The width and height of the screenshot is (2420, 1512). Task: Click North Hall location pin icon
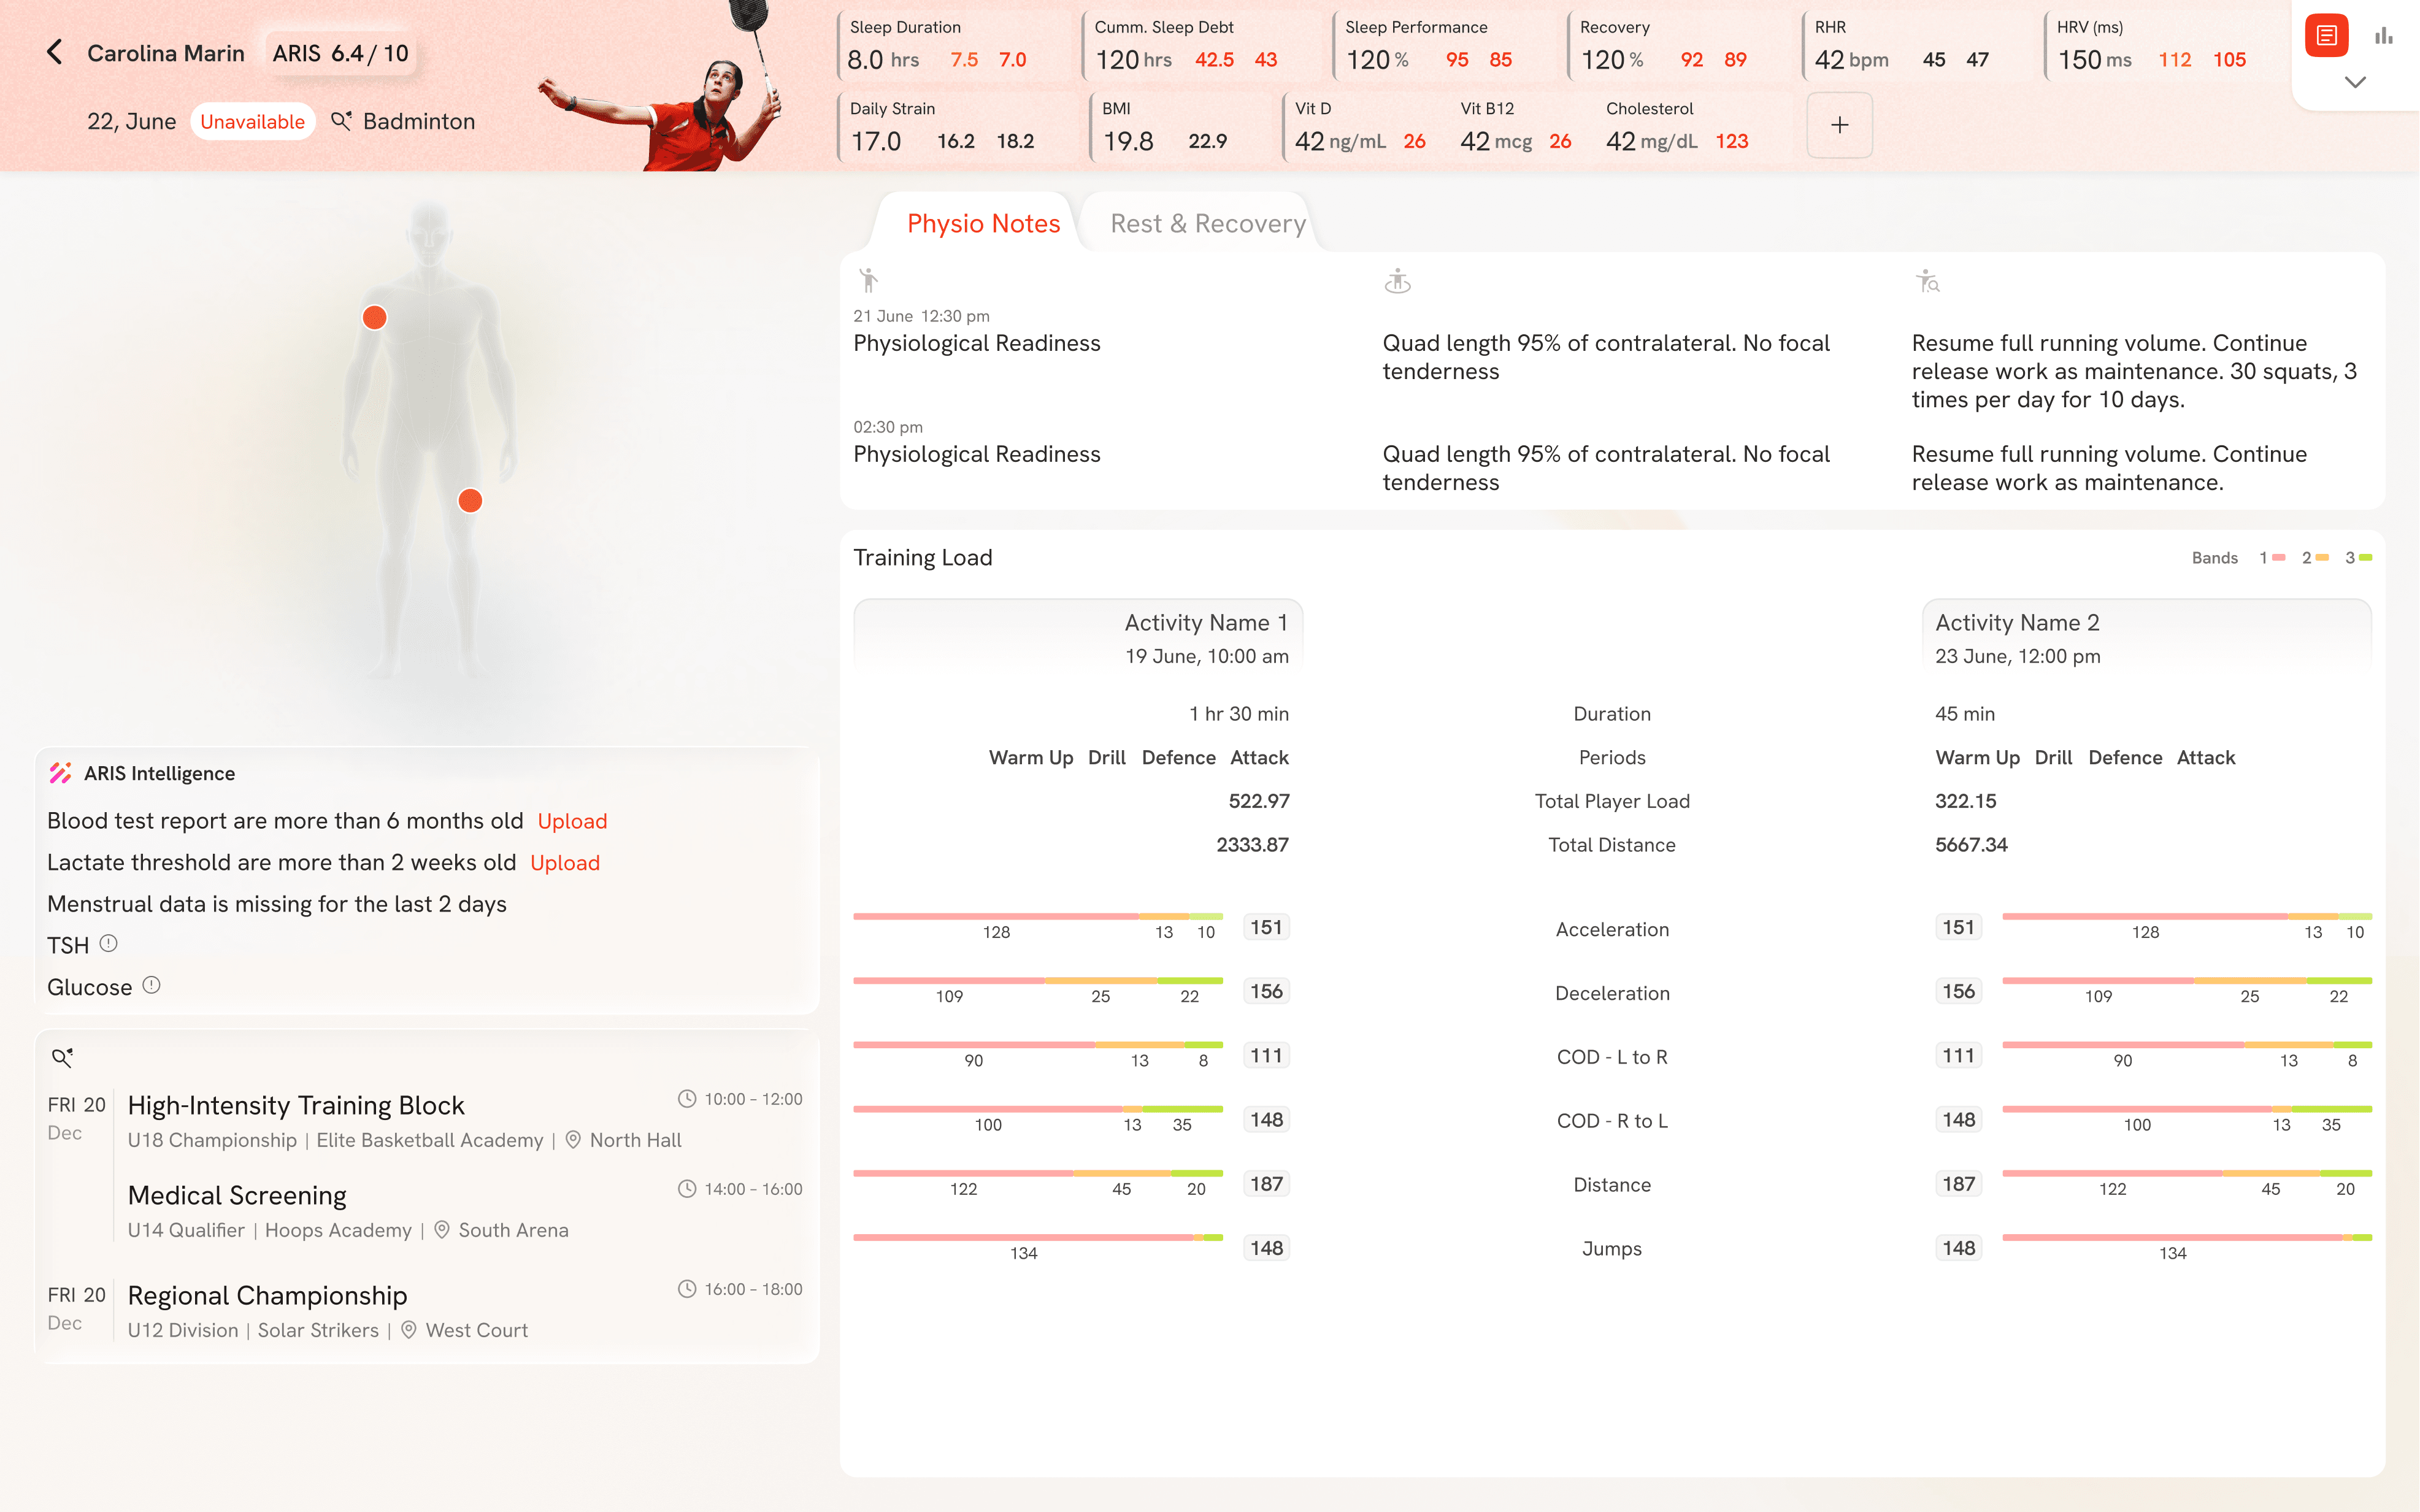pos(573,1140)
